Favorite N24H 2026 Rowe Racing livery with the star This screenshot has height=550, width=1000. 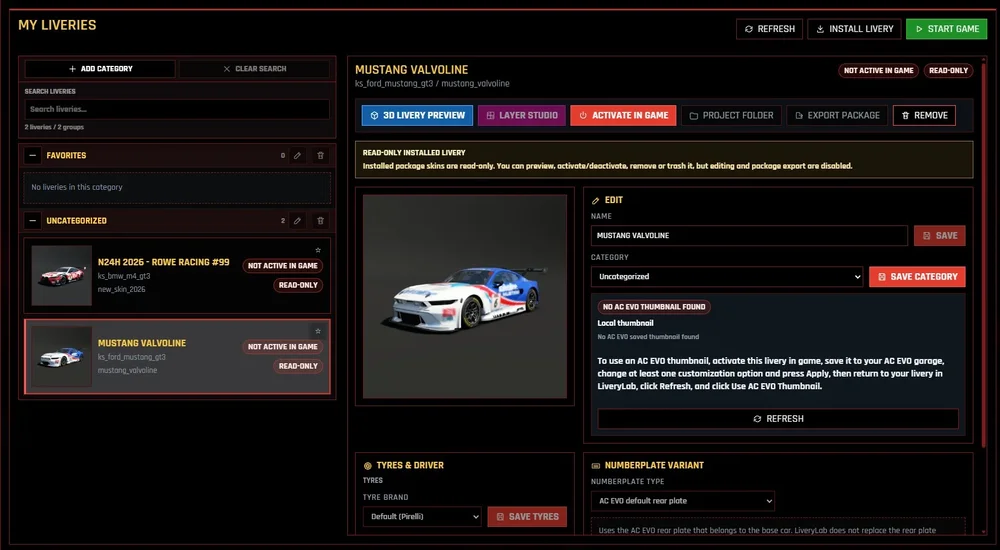[318, 250]
